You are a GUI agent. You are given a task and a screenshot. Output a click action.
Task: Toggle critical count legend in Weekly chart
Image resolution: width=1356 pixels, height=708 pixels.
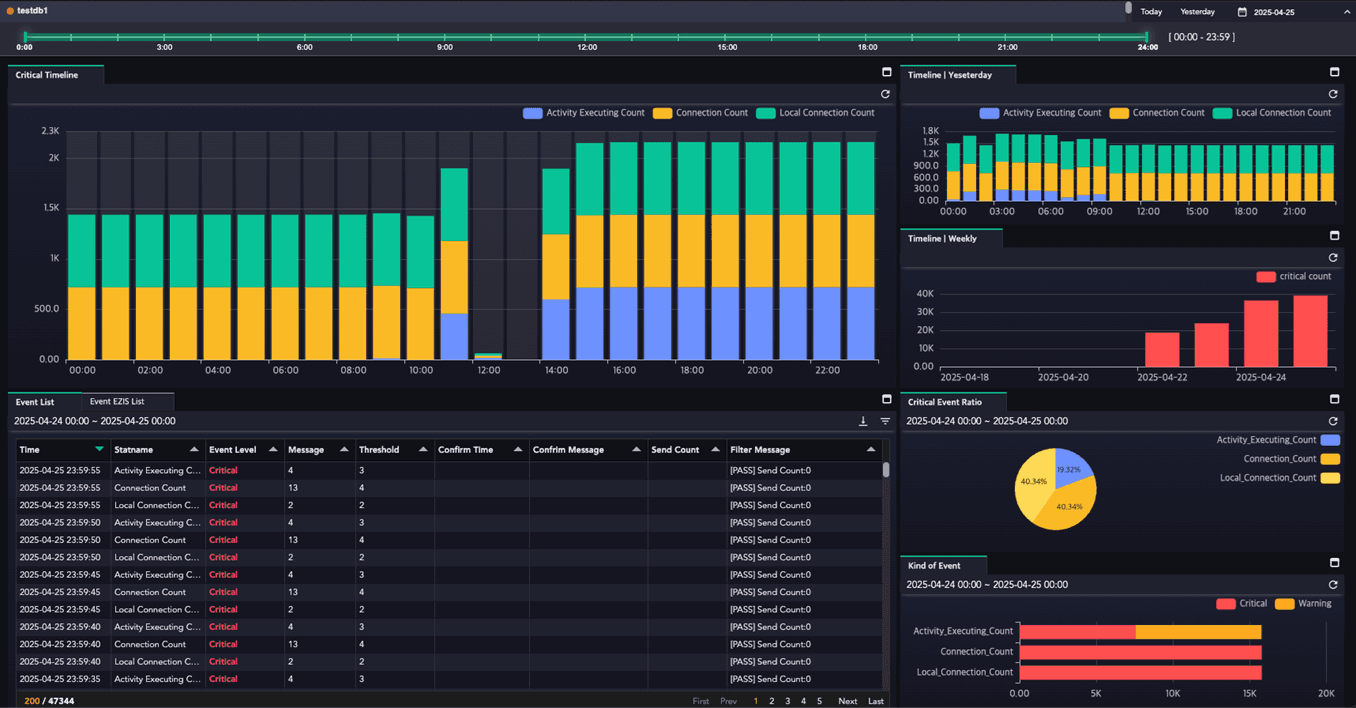1294,276
